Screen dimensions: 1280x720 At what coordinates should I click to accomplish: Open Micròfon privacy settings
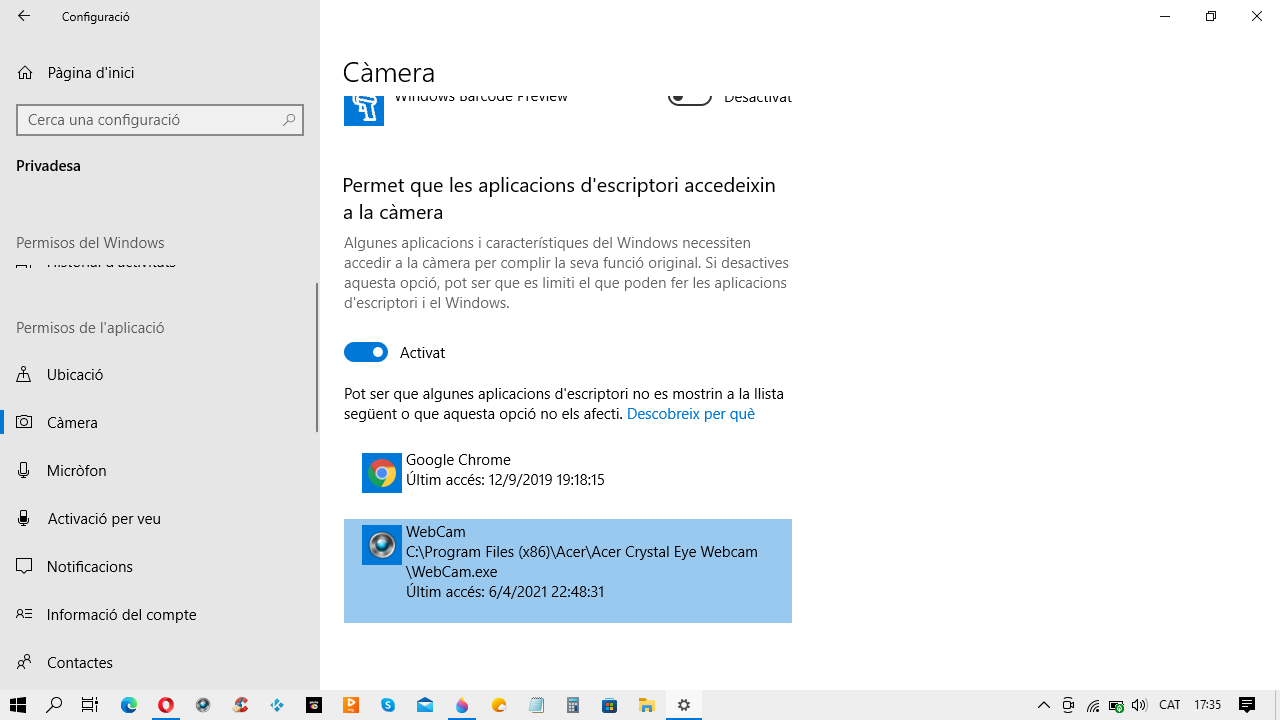[x=160, y=470]
